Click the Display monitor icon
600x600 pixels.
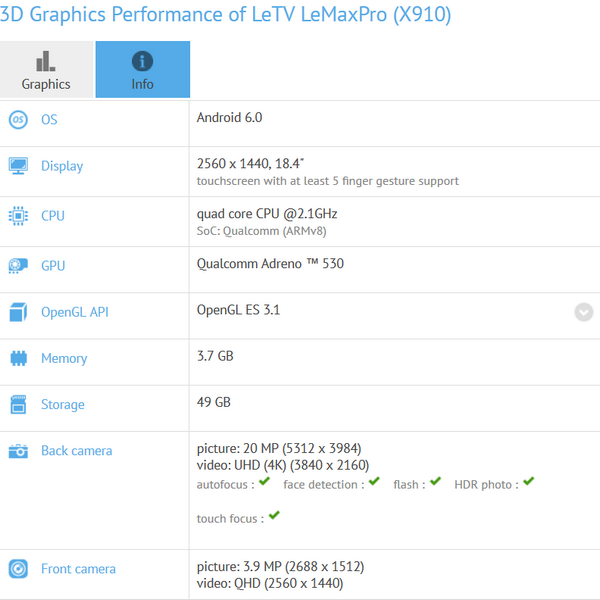point(18,166)
